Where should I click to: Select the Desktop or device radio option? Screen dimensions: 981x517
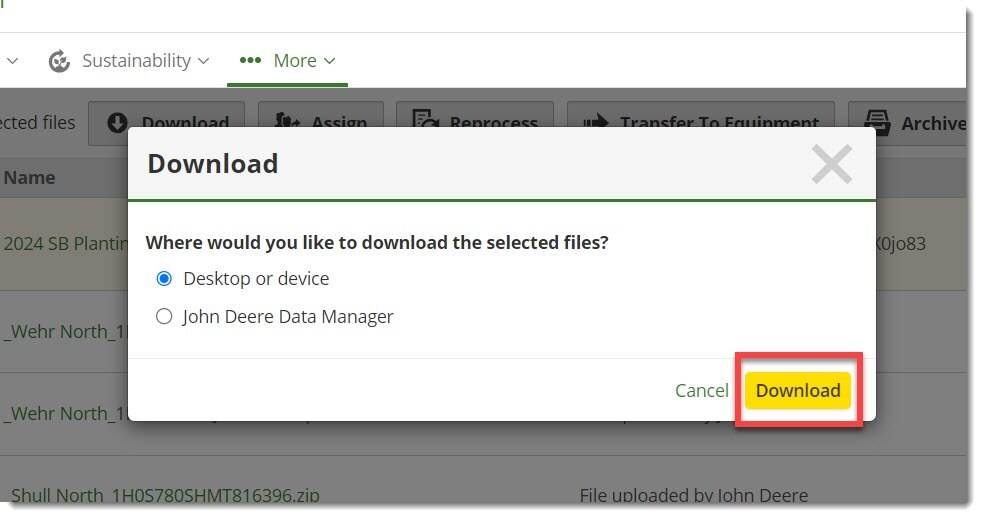pyautogui.click(x=165, y=279)
